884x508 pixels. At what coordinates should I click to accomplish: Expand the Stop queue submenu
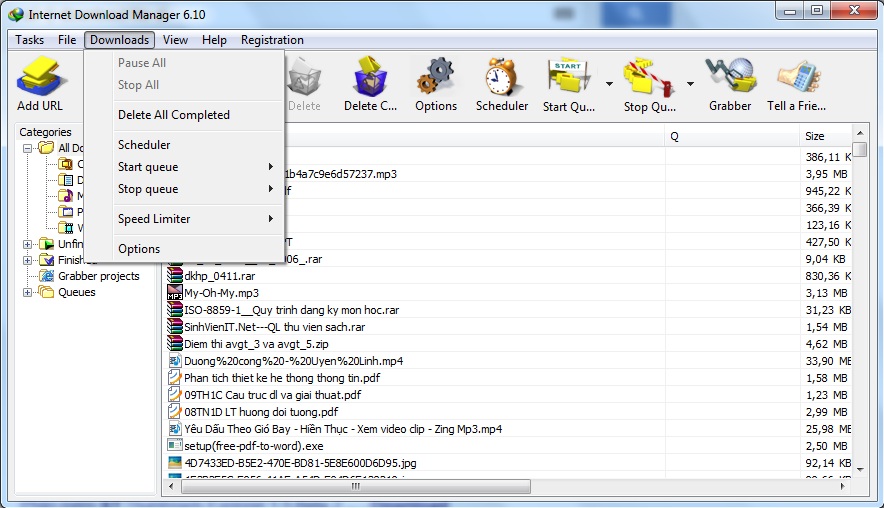click(198, 189)
